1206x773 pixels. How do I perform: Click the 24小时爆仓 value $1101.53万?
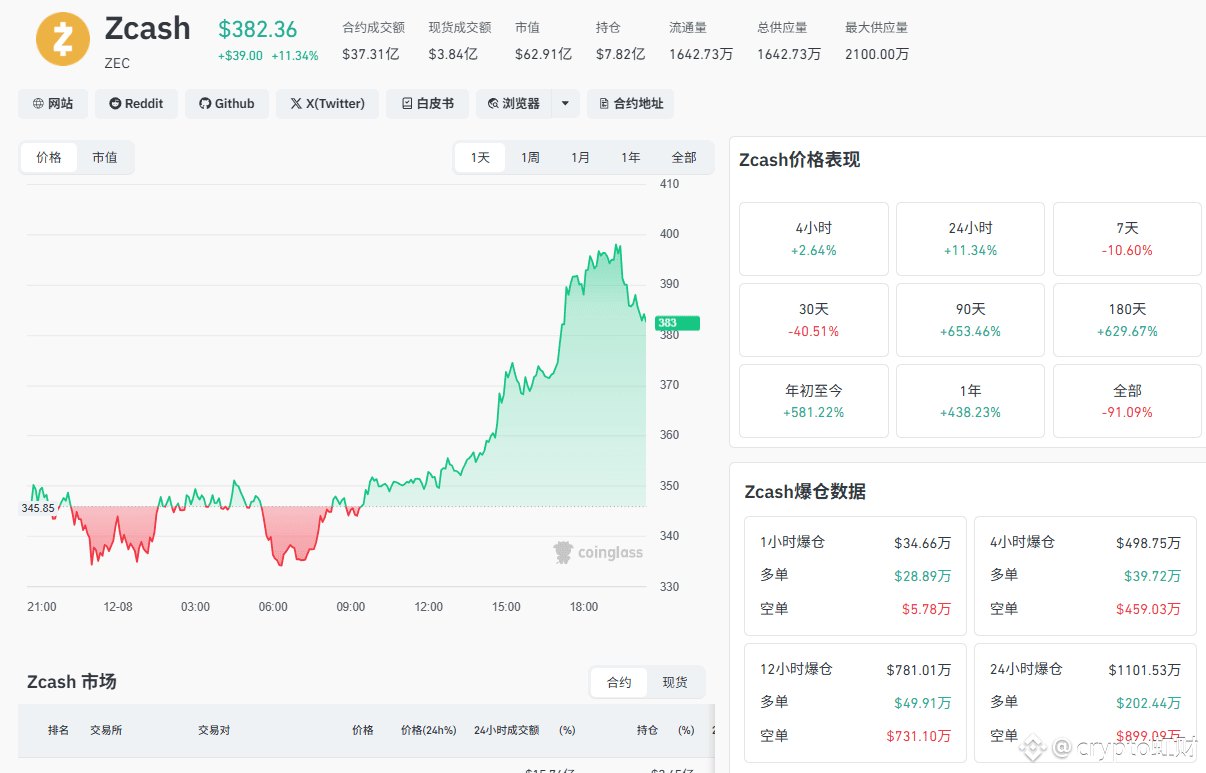(x=1144, y=670)
